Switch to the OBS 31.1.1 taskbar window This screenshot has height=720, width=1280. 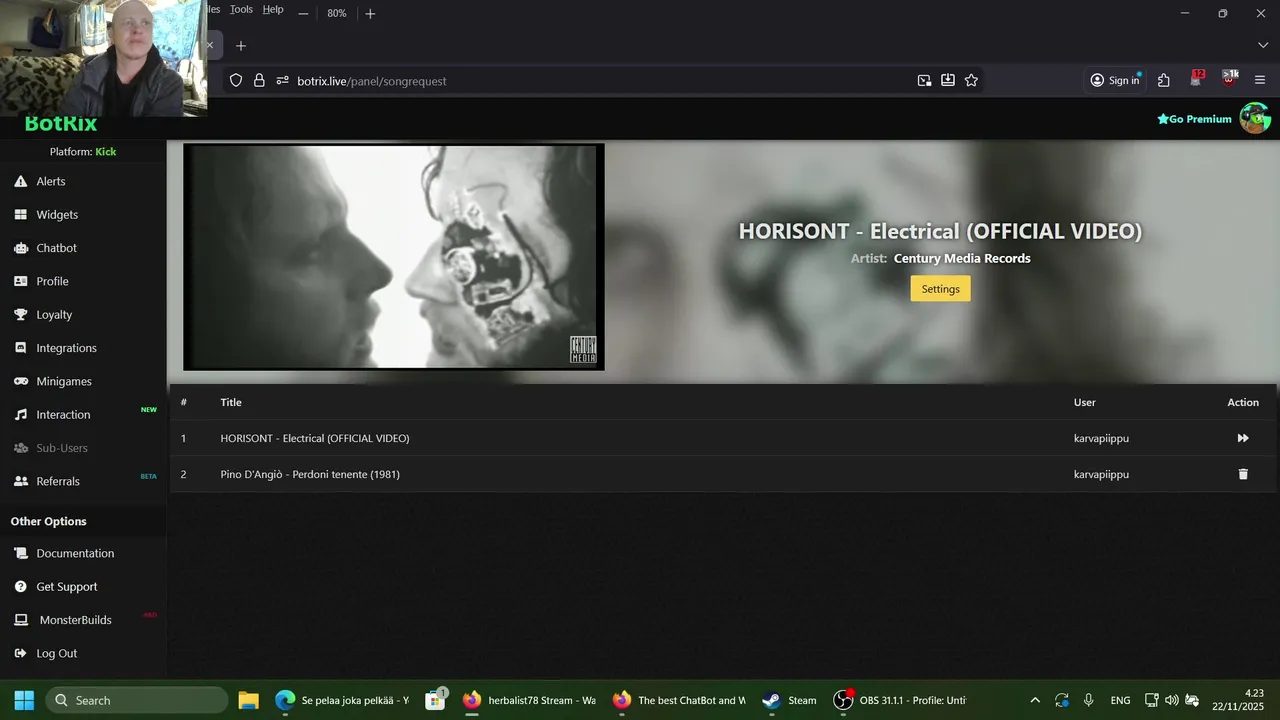point(900,700)
